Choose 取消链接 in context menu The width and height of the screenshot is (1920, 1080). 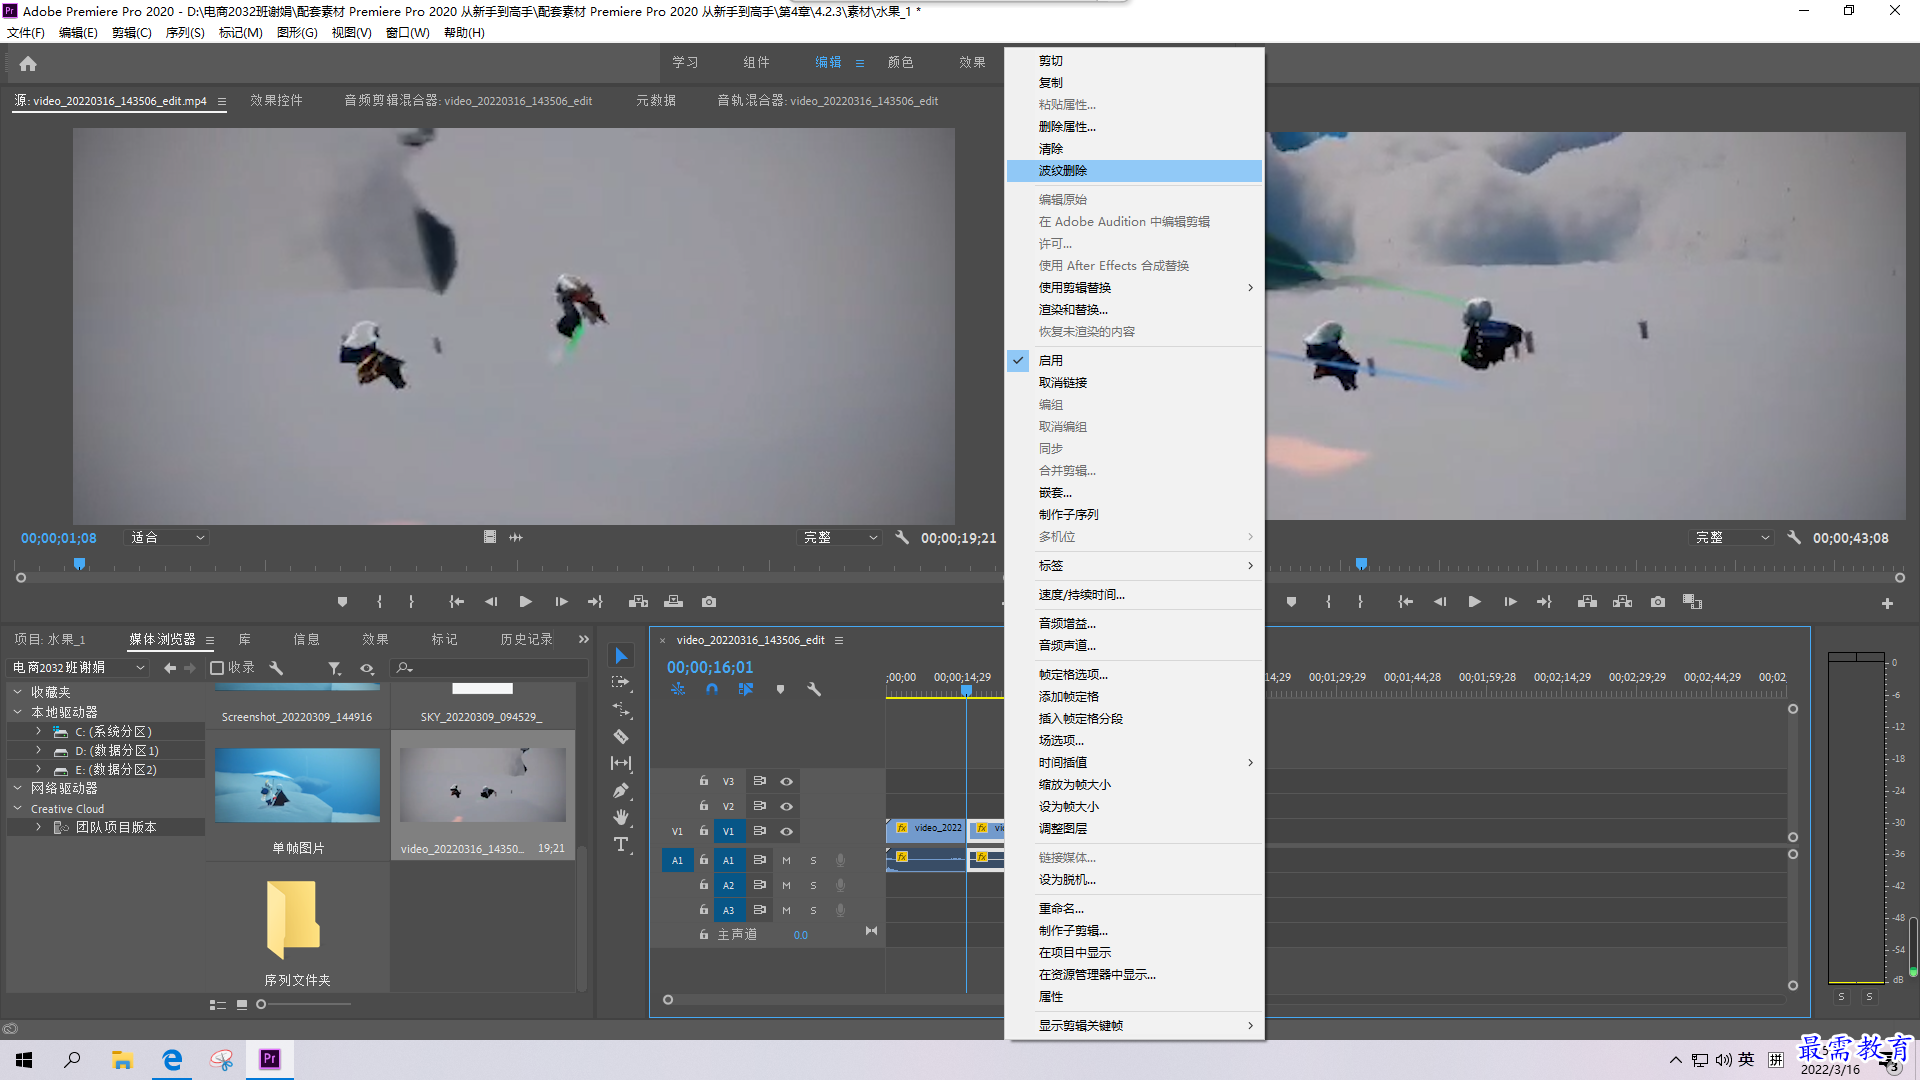click(1134, 383)
